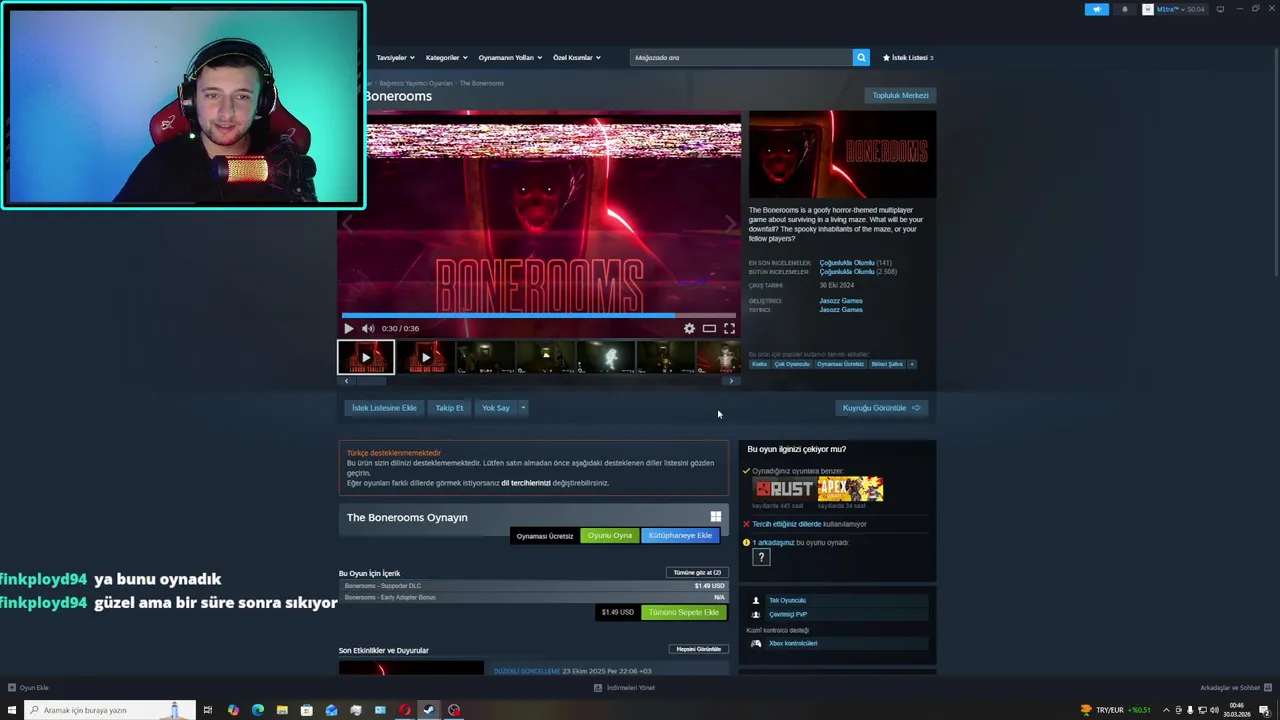Select the Launch Trailer thumbnail

click(x=365, y=357)
